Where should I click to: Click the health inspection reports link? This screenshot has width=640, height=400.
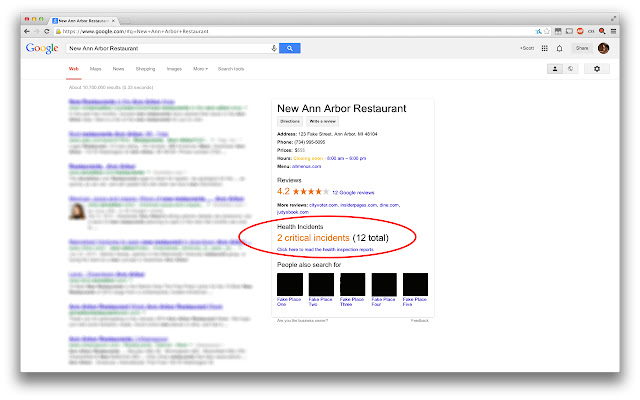coord(325,249)
